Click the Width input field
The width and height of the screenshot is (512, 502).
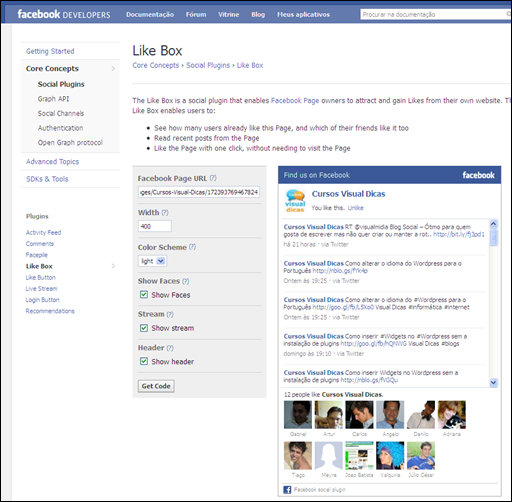(x=155, y=226)
